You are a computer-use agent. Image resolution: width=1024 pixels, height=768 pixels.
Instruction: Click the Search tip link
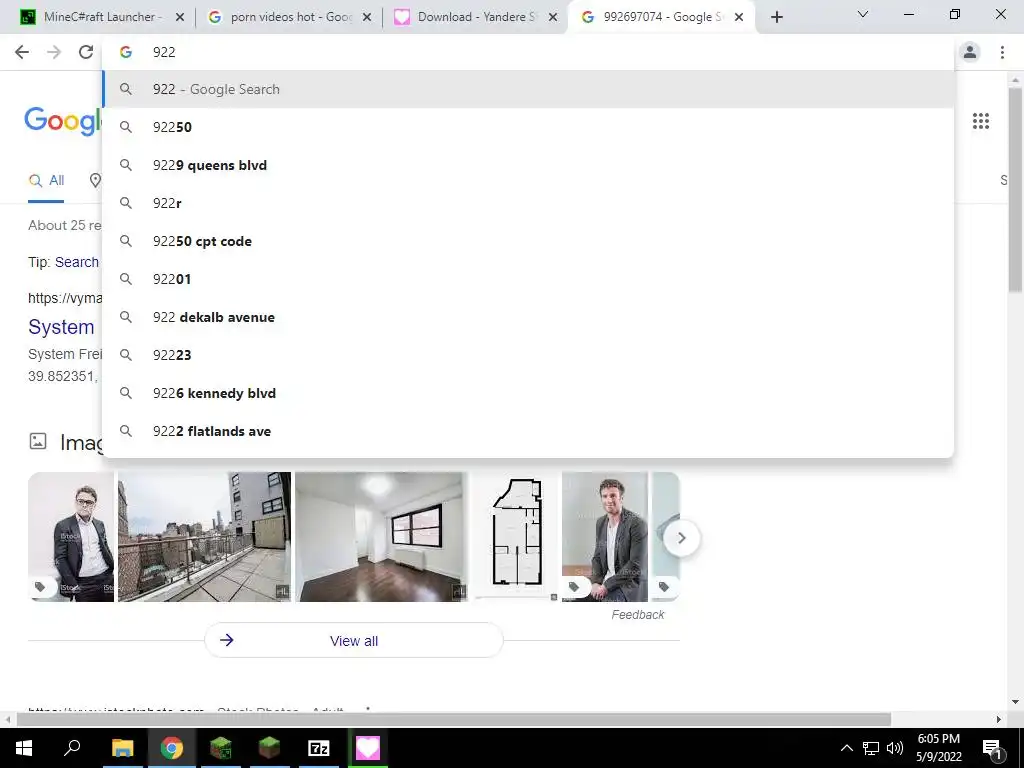coord(77,262)
